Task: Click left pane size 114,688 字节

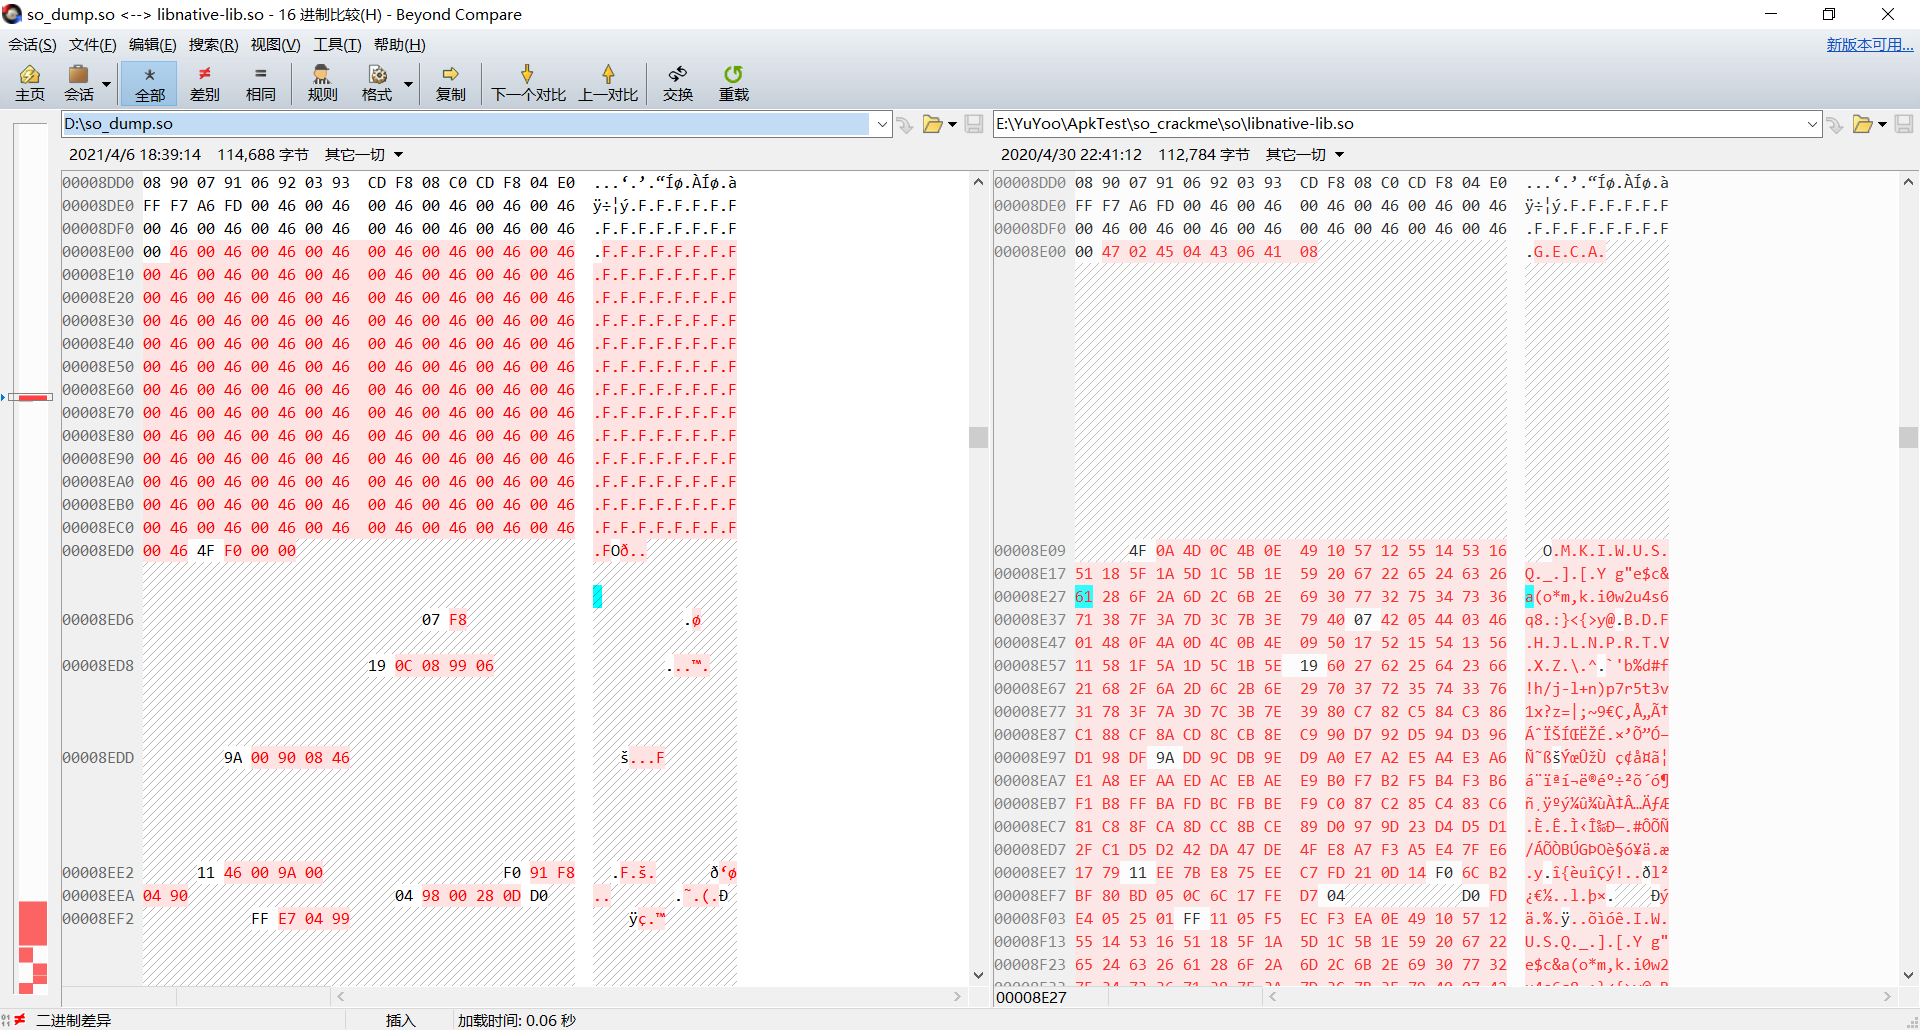Action: [263, 155]
